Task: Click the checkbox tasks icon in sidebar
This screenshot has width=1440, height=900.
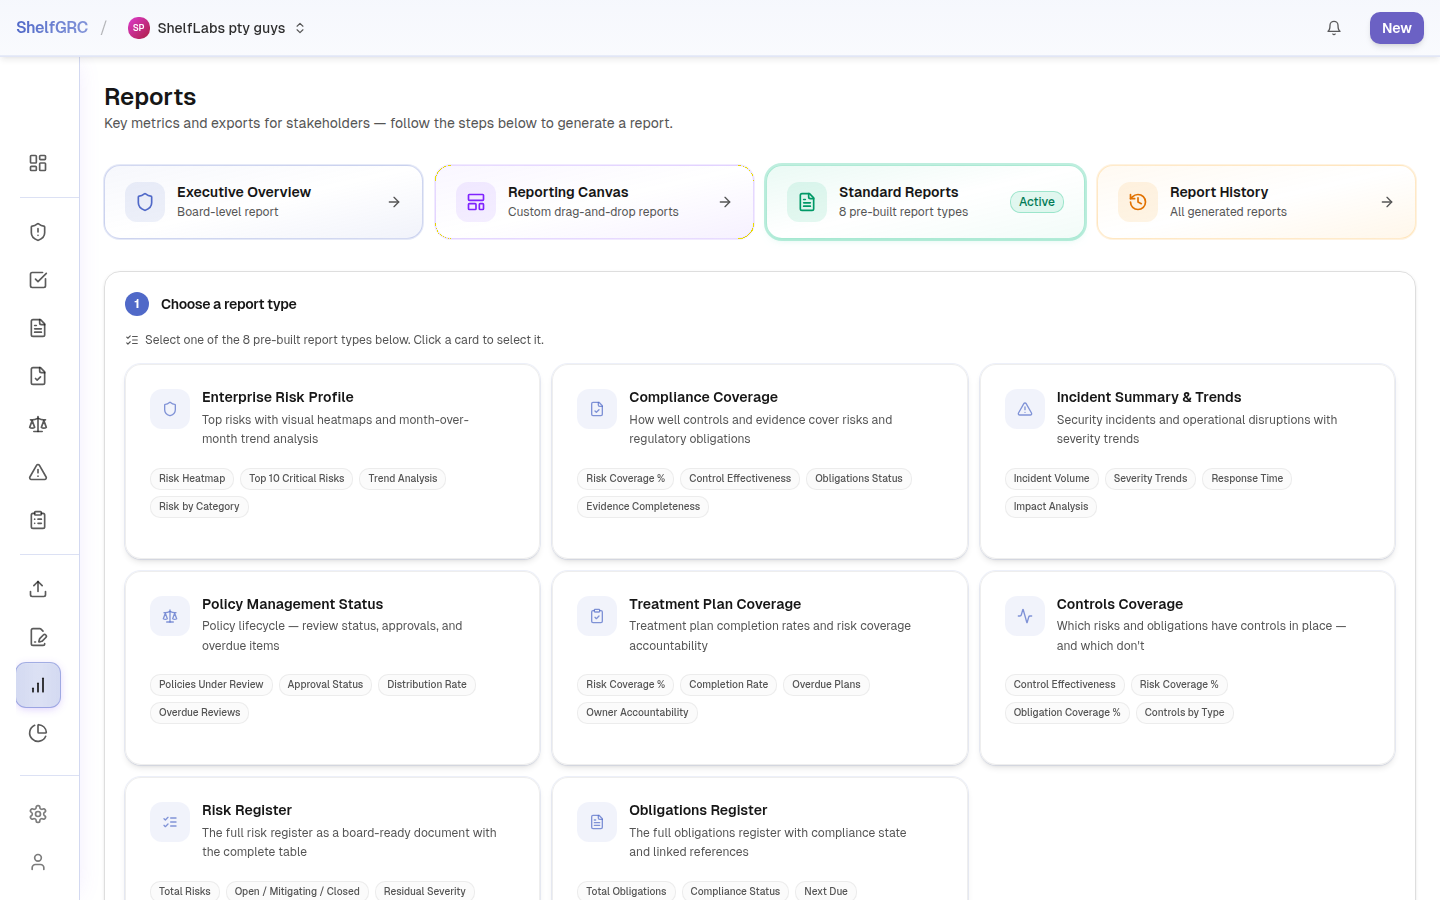Action: (38, 280)
